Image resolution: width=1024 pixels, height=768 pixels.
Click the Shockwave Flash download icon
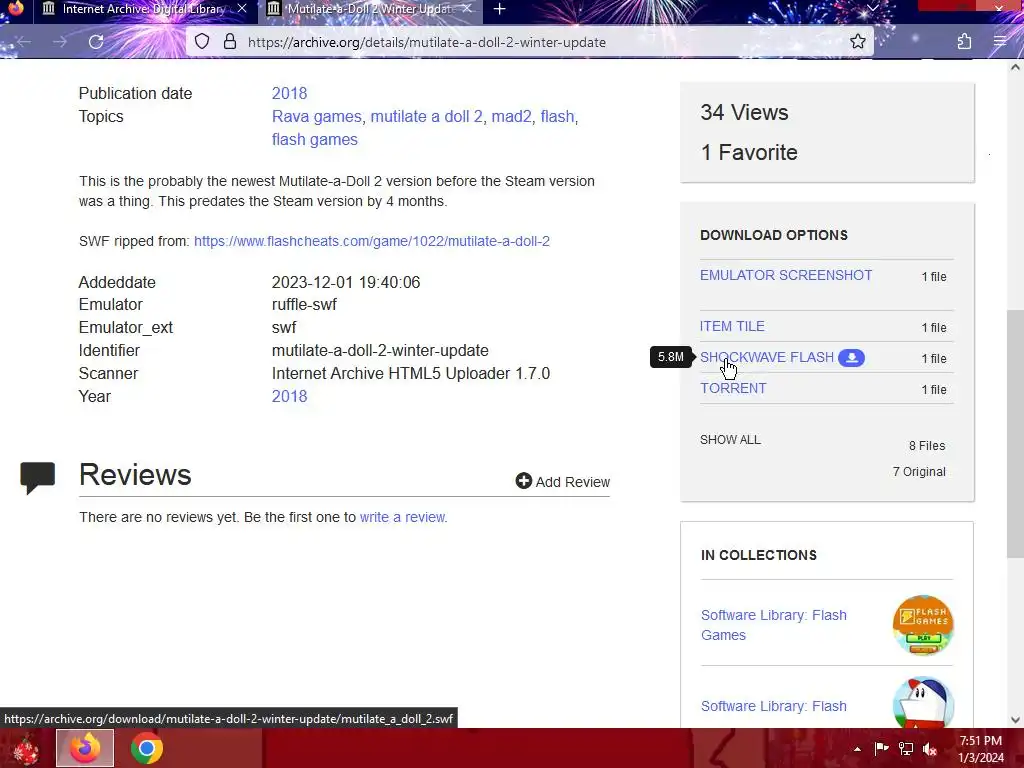(x=851, y=358)
